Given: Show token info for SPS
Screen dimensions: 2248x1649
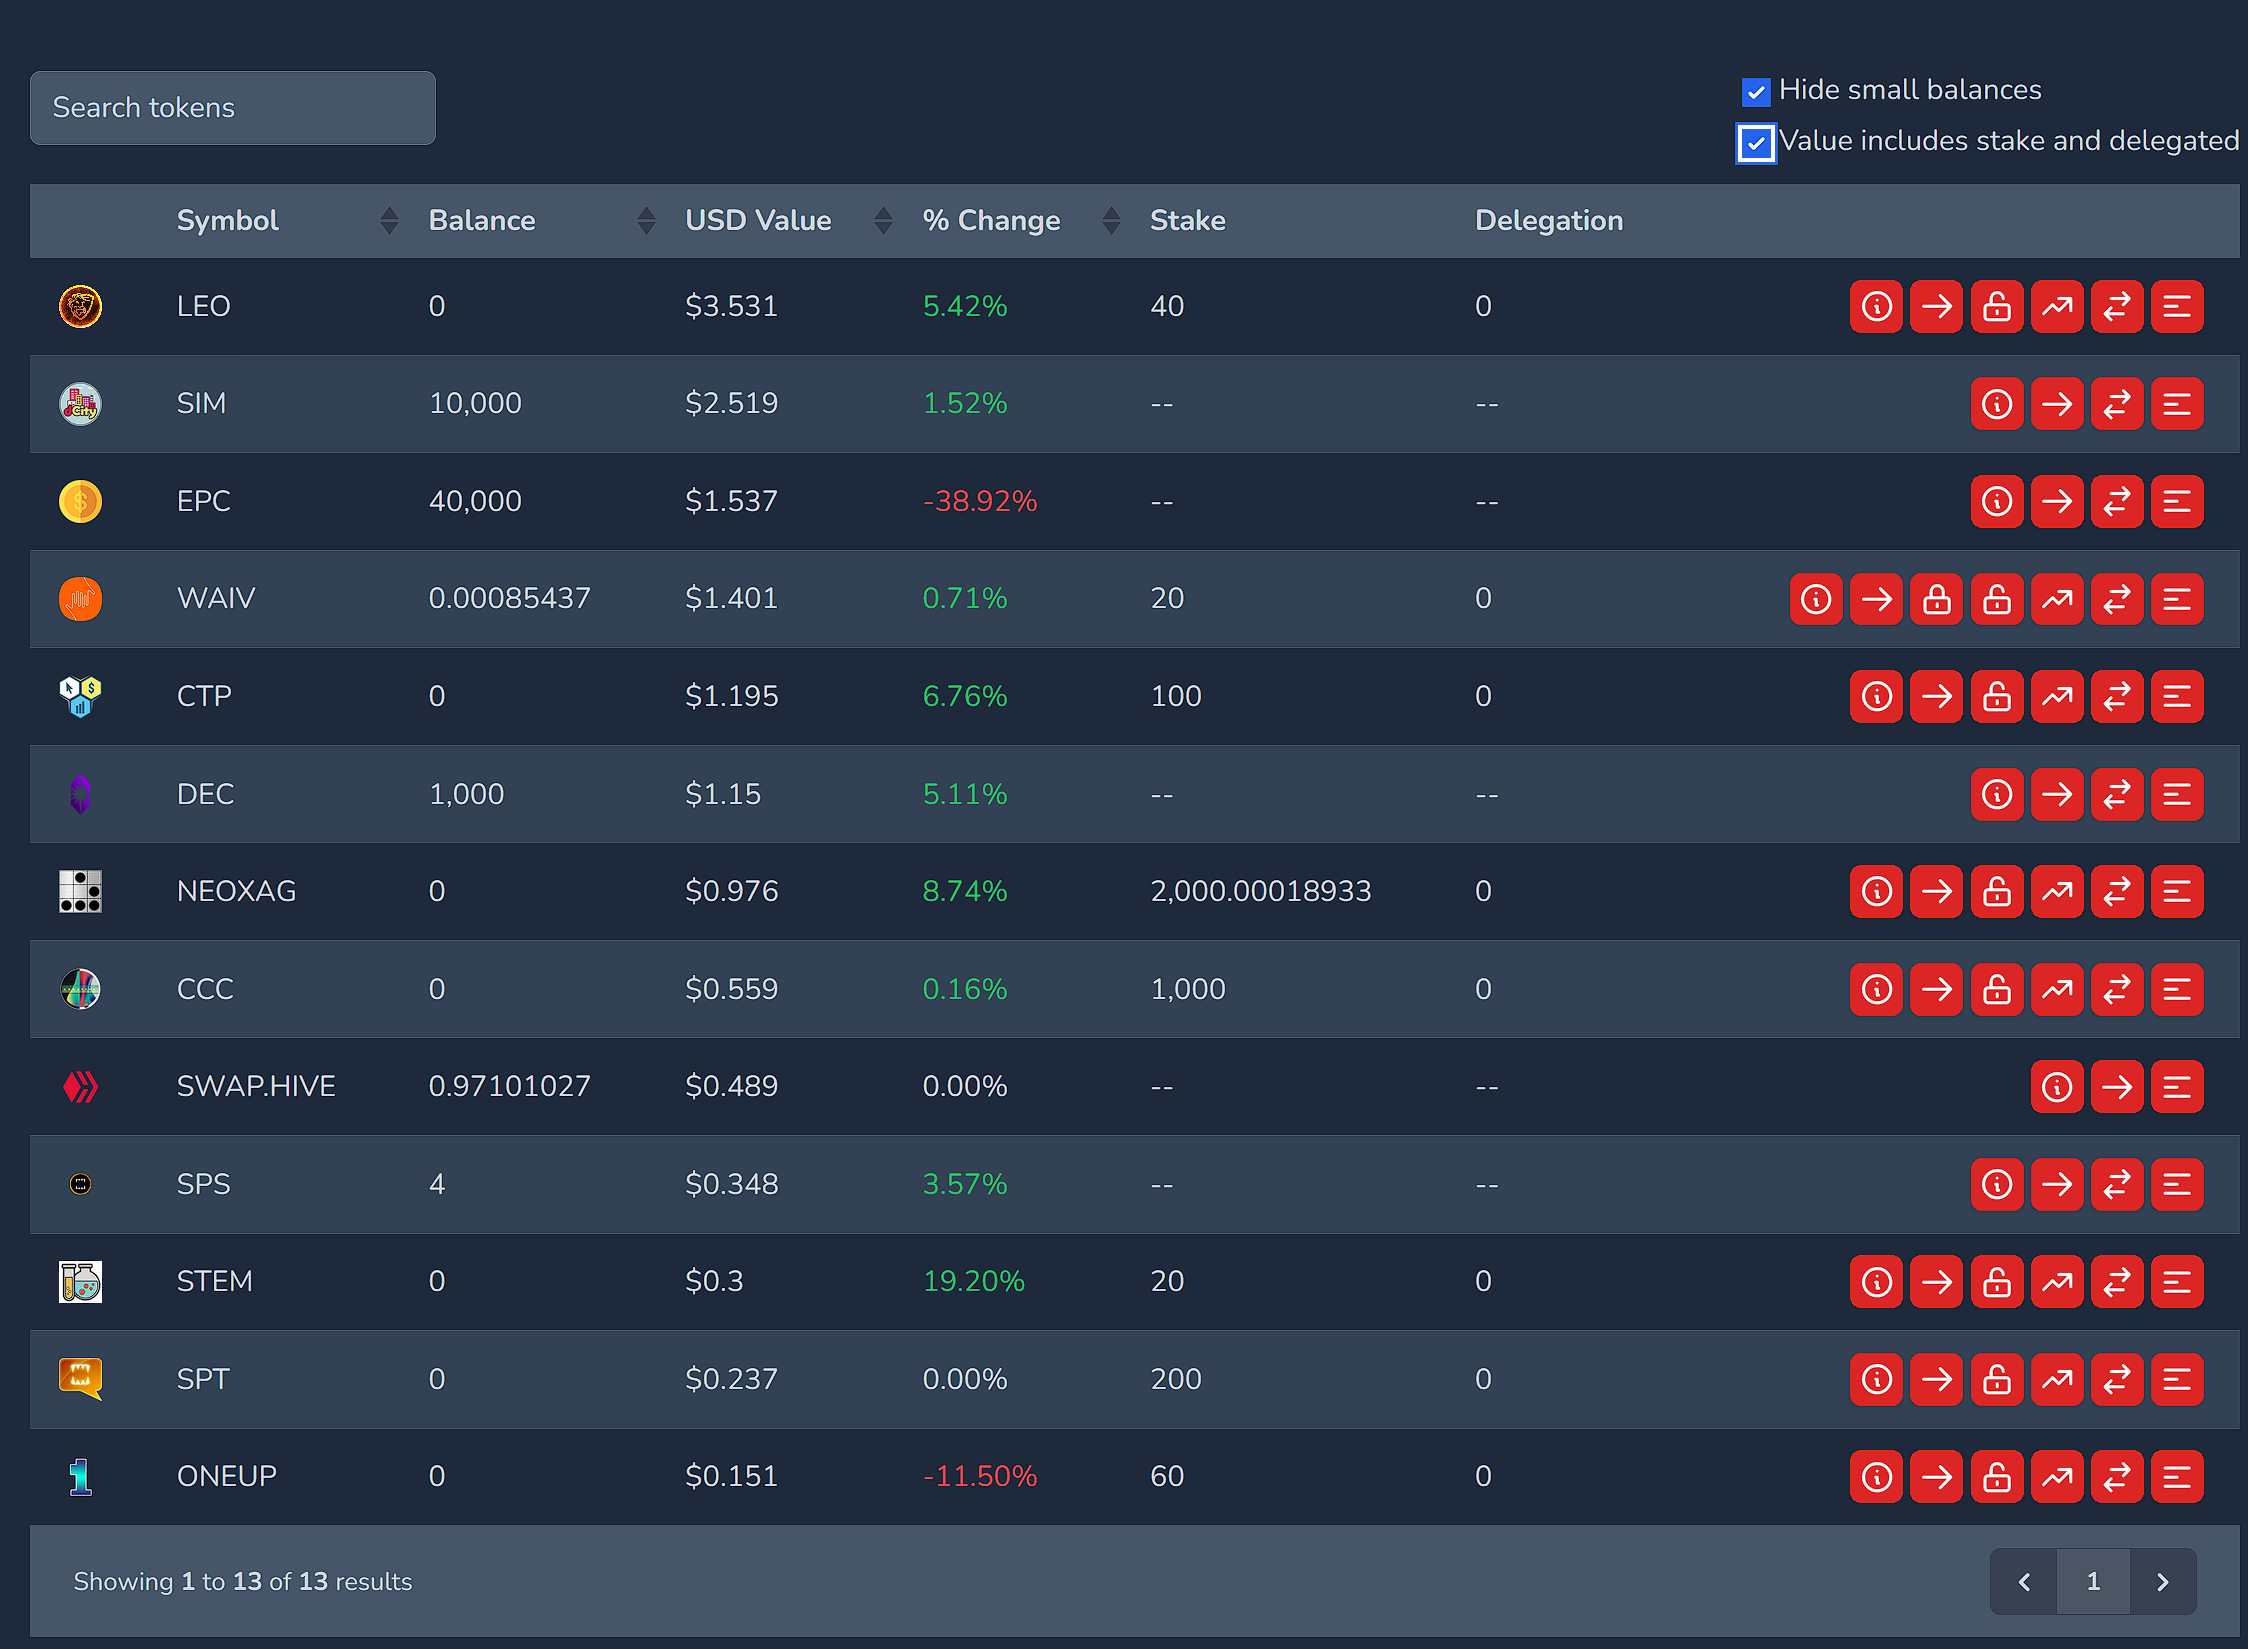Looking at the screenshot, I should [x=1997, y=1184].
